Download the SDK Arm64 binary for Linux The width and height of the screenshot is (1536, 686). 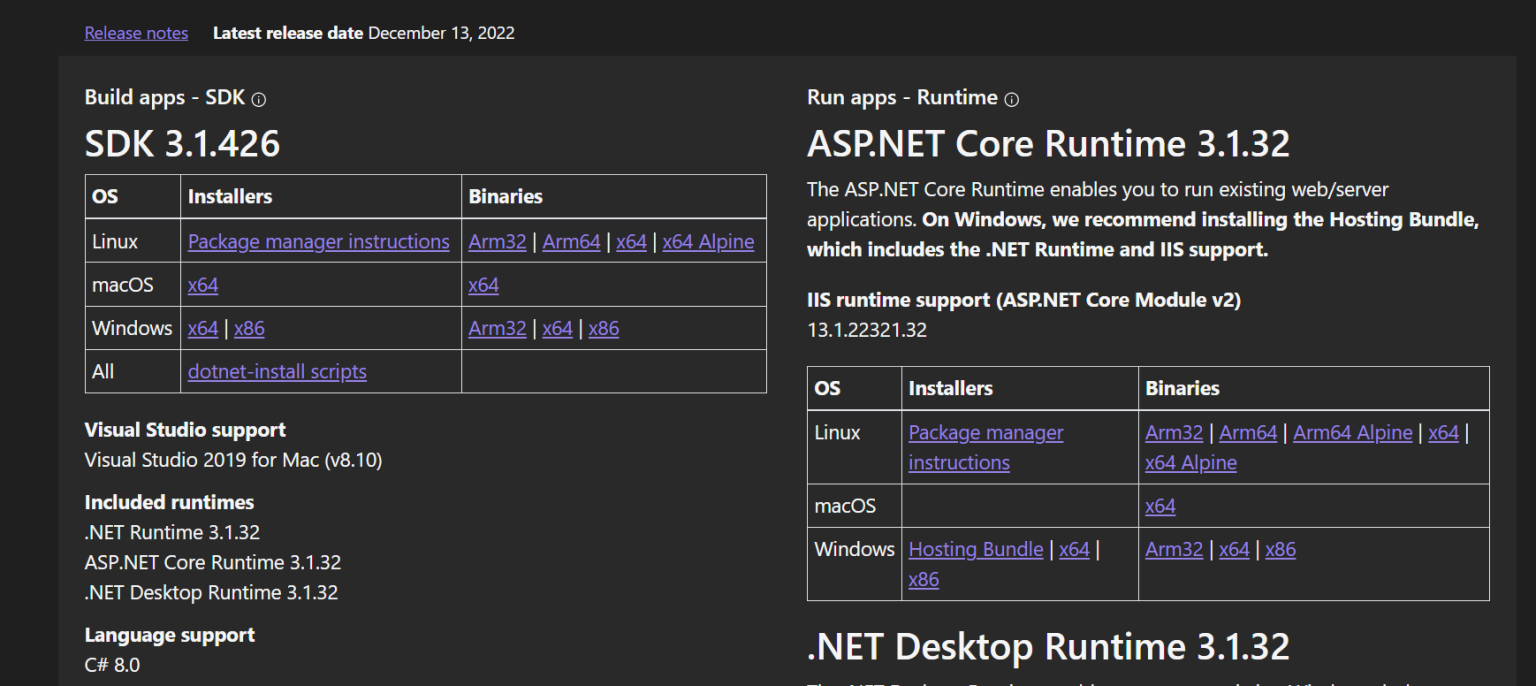[571, 241]
